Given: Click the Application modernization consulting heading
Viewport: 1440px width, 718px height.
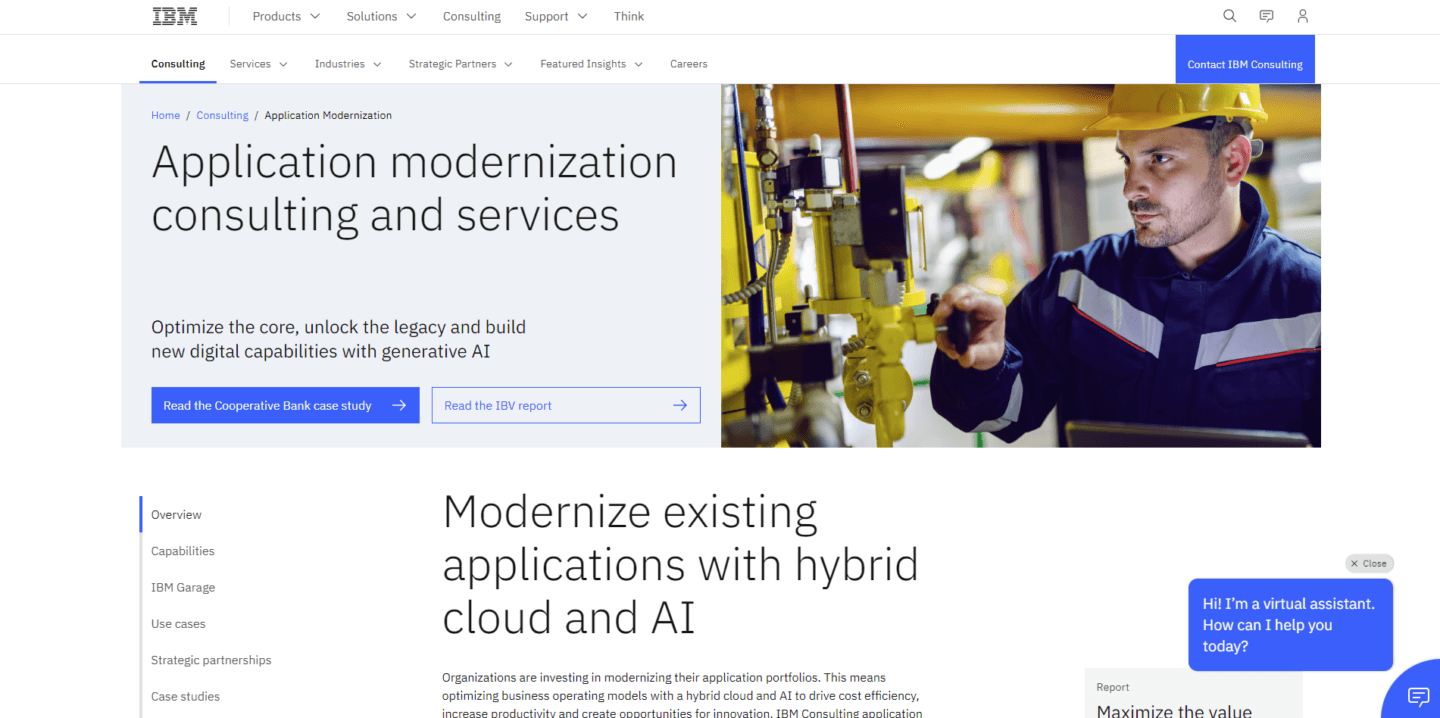Looking at the screenshot, I should (414, 188).
